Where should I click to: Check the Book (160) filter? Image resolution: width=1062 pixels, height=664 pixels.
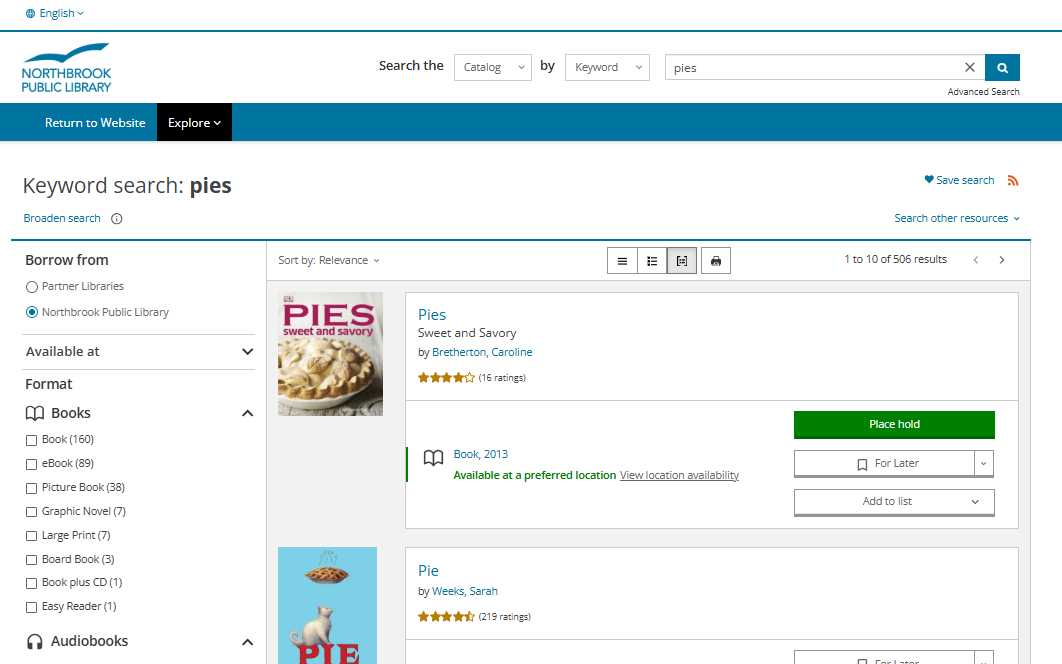click(31, 440)
